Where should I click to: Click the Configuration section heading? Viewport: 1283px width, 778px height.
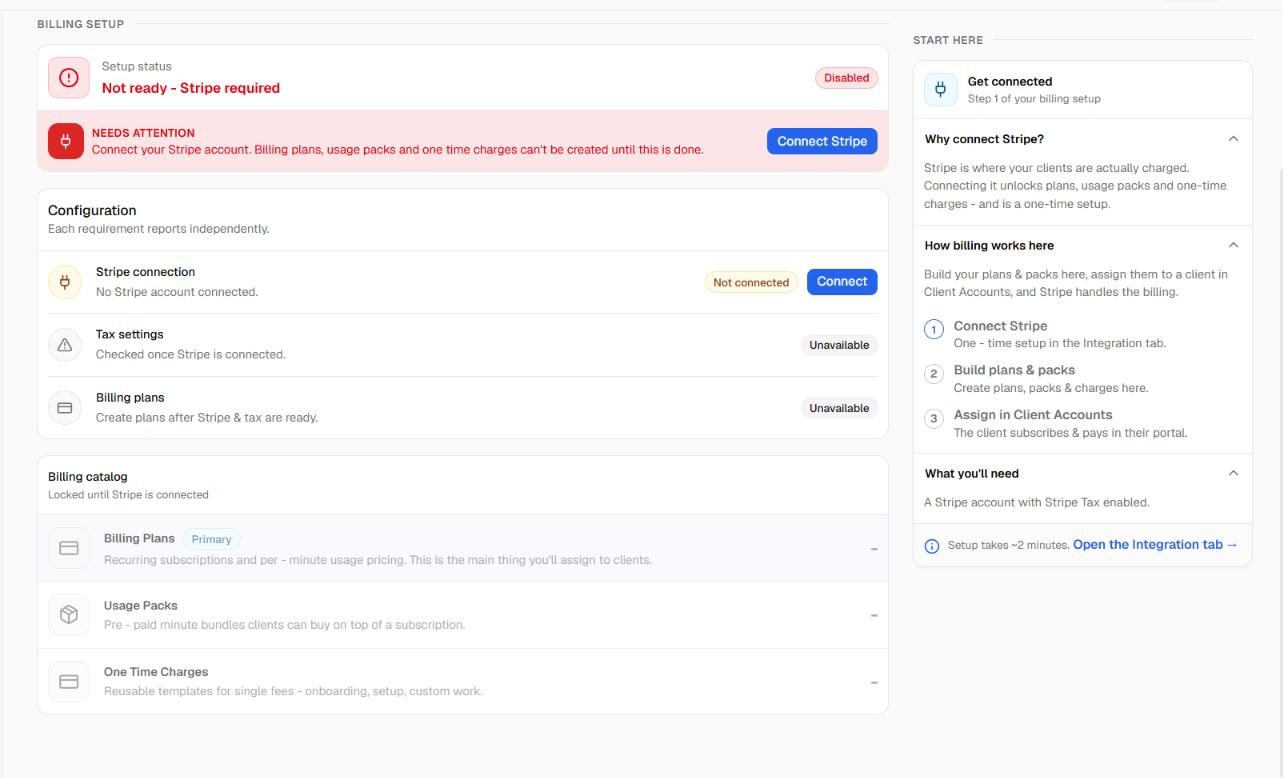(92, 210)
